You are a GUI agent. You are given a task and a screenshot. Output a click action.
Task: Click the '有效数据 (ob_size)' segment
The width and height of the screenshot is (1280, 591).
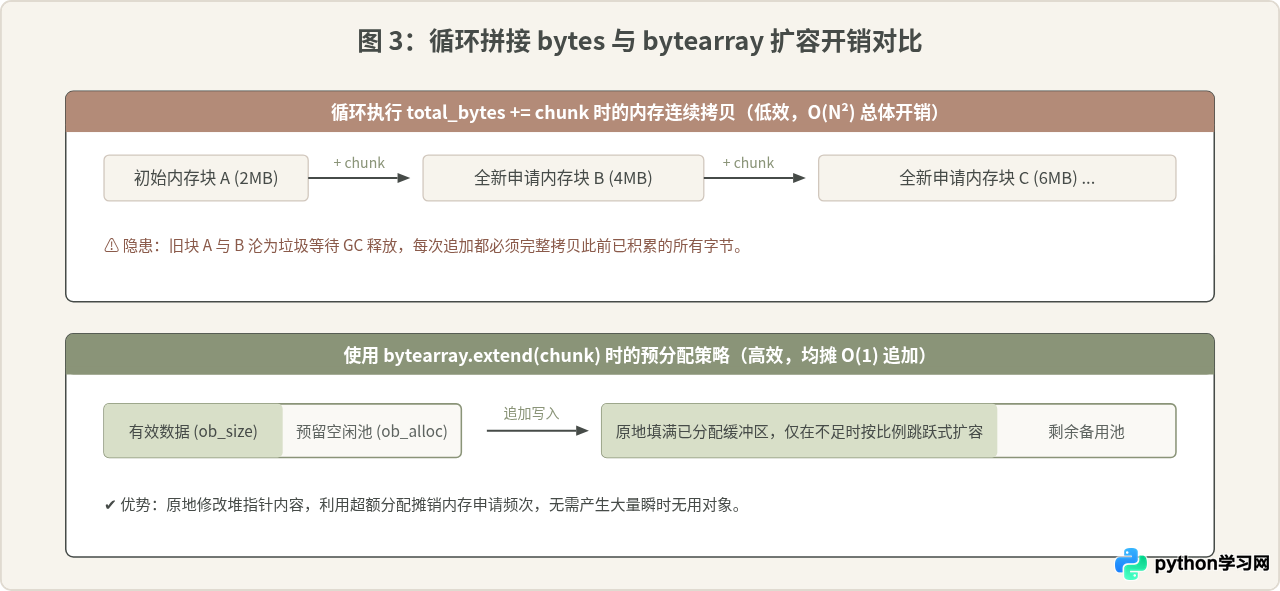pyautogui.click(x=193, y=431)
